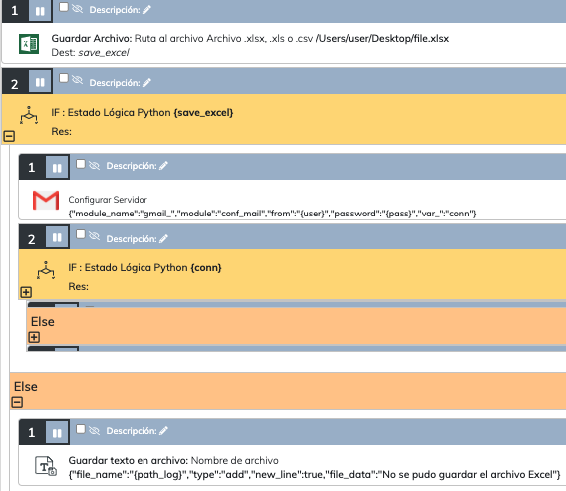Screen dimensions: 566x491
Task: Click the IF branch icon for save_excel condition
Action: [29, 115]
